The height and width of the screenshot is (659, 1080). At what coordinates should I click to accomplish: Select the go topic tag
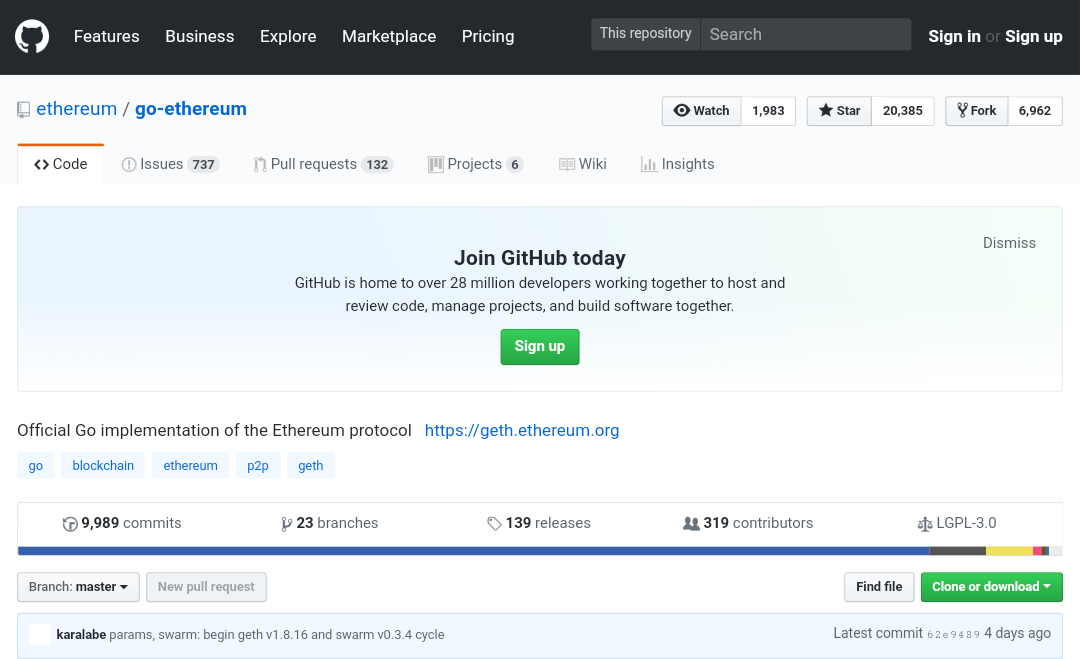(x=36, y=466)
